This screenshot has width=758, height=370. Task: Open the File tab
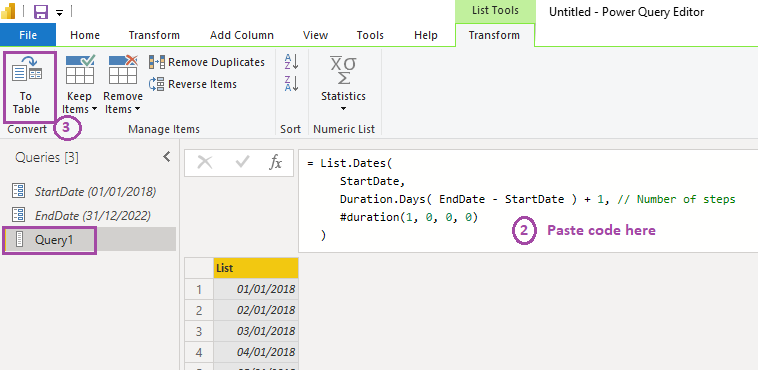(x=28, y=35)
